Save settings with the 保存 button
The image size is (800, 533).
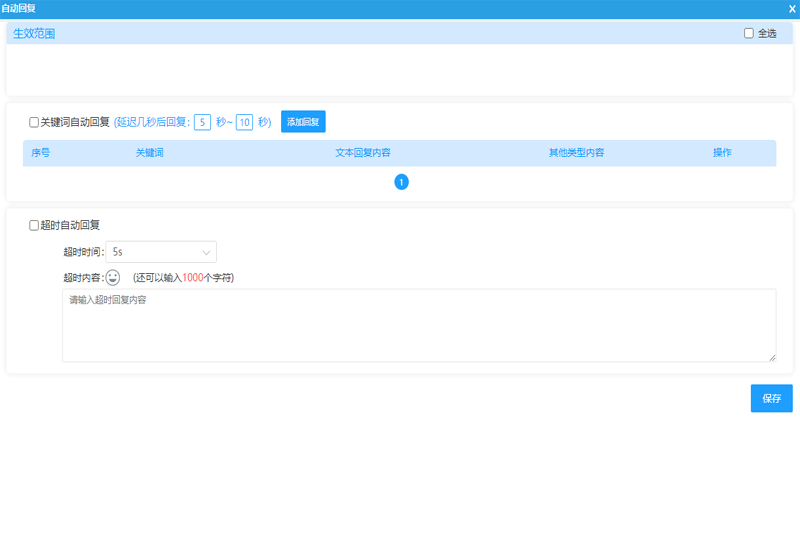pyautogui.click(x=771, y=398)
